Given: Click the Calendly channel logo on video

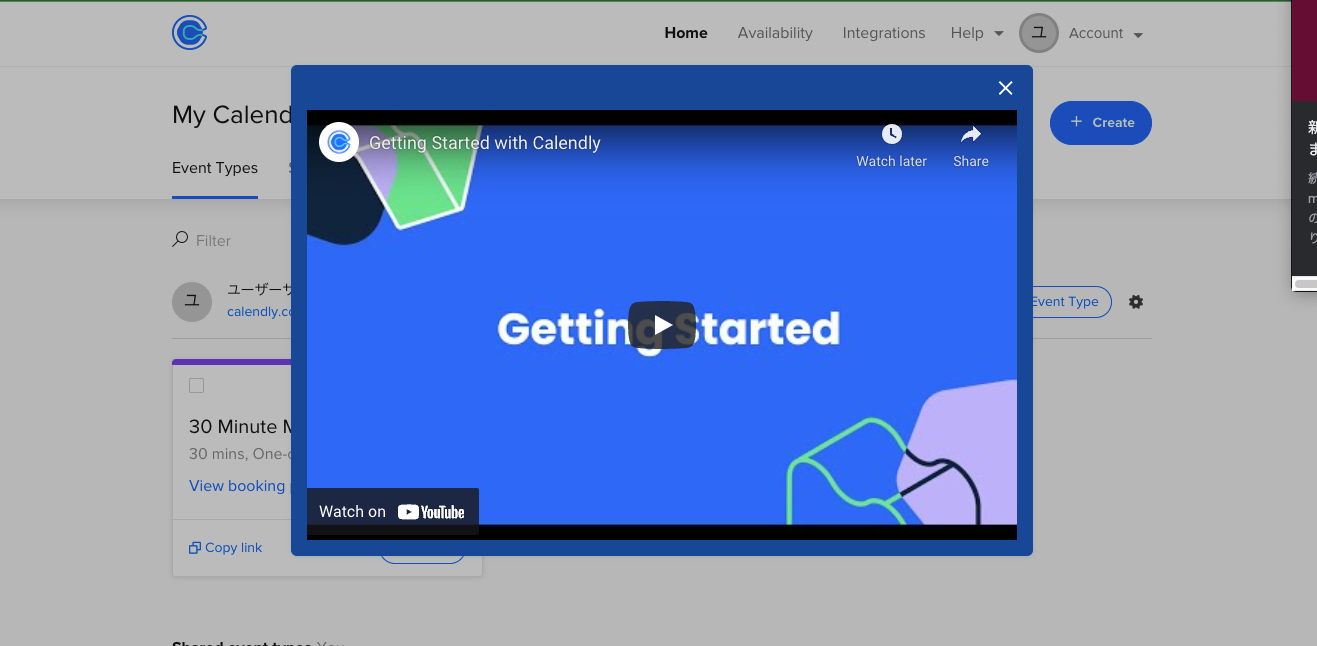Looking at the screenshot, I should tap(339, 142).
